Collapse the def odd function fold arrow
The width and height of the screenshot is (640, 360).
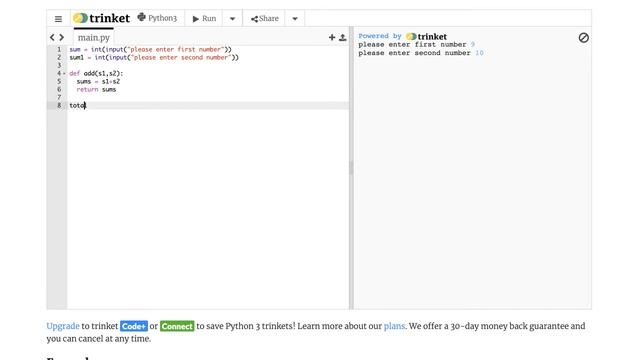(64, 73)
